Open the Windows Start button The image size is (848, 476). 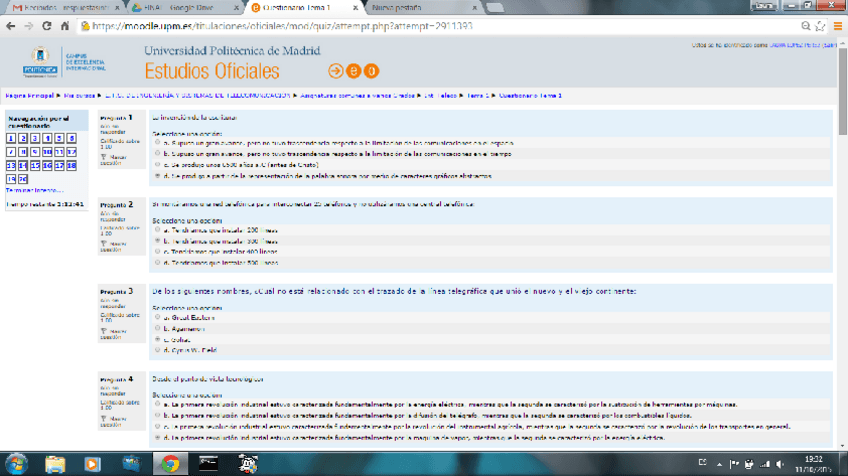pos(17,464)
